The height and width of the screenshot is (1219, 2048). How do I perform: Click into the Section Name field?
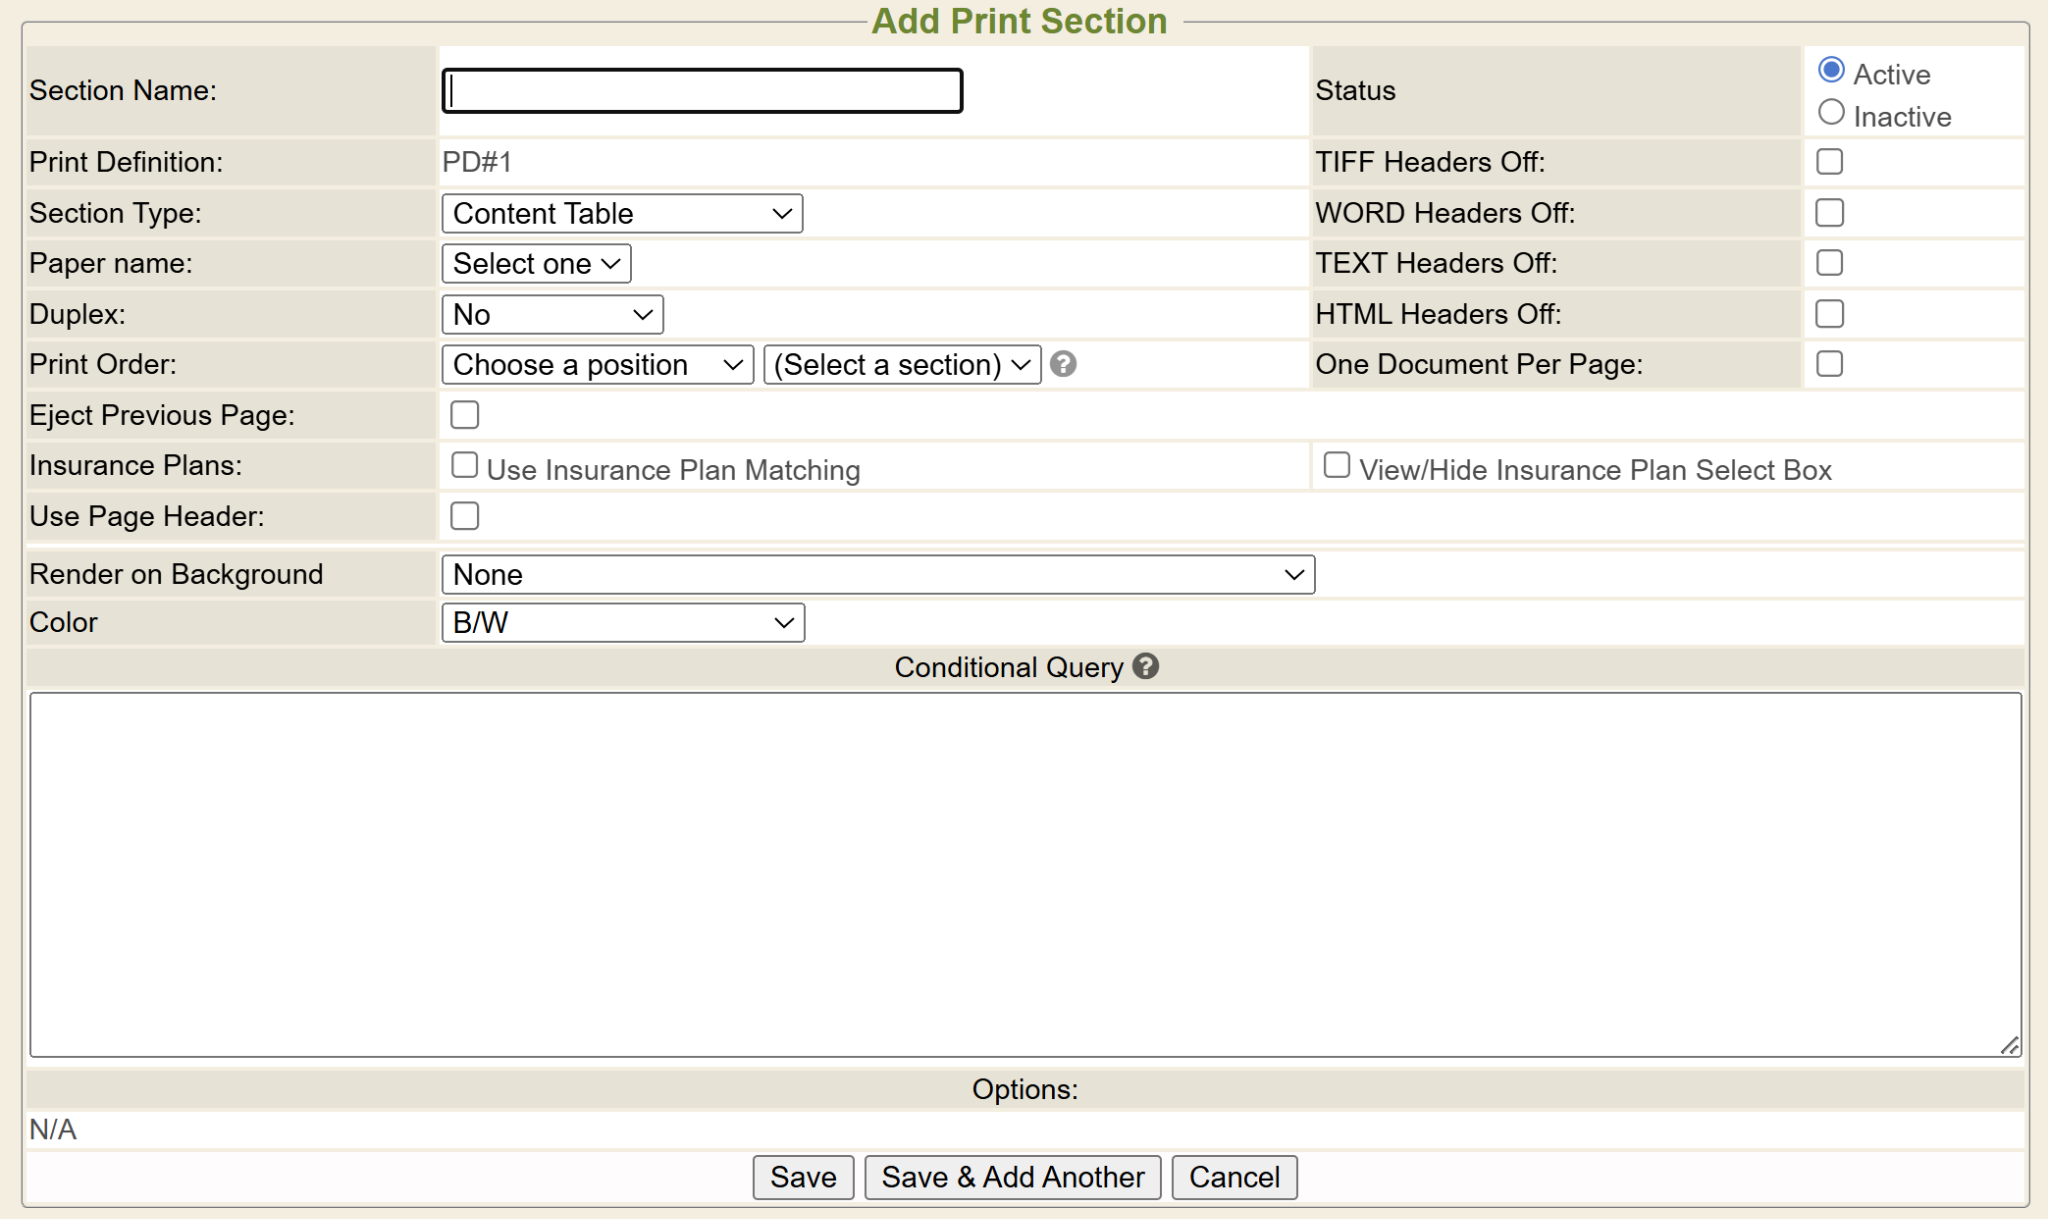tap(702, 91)
